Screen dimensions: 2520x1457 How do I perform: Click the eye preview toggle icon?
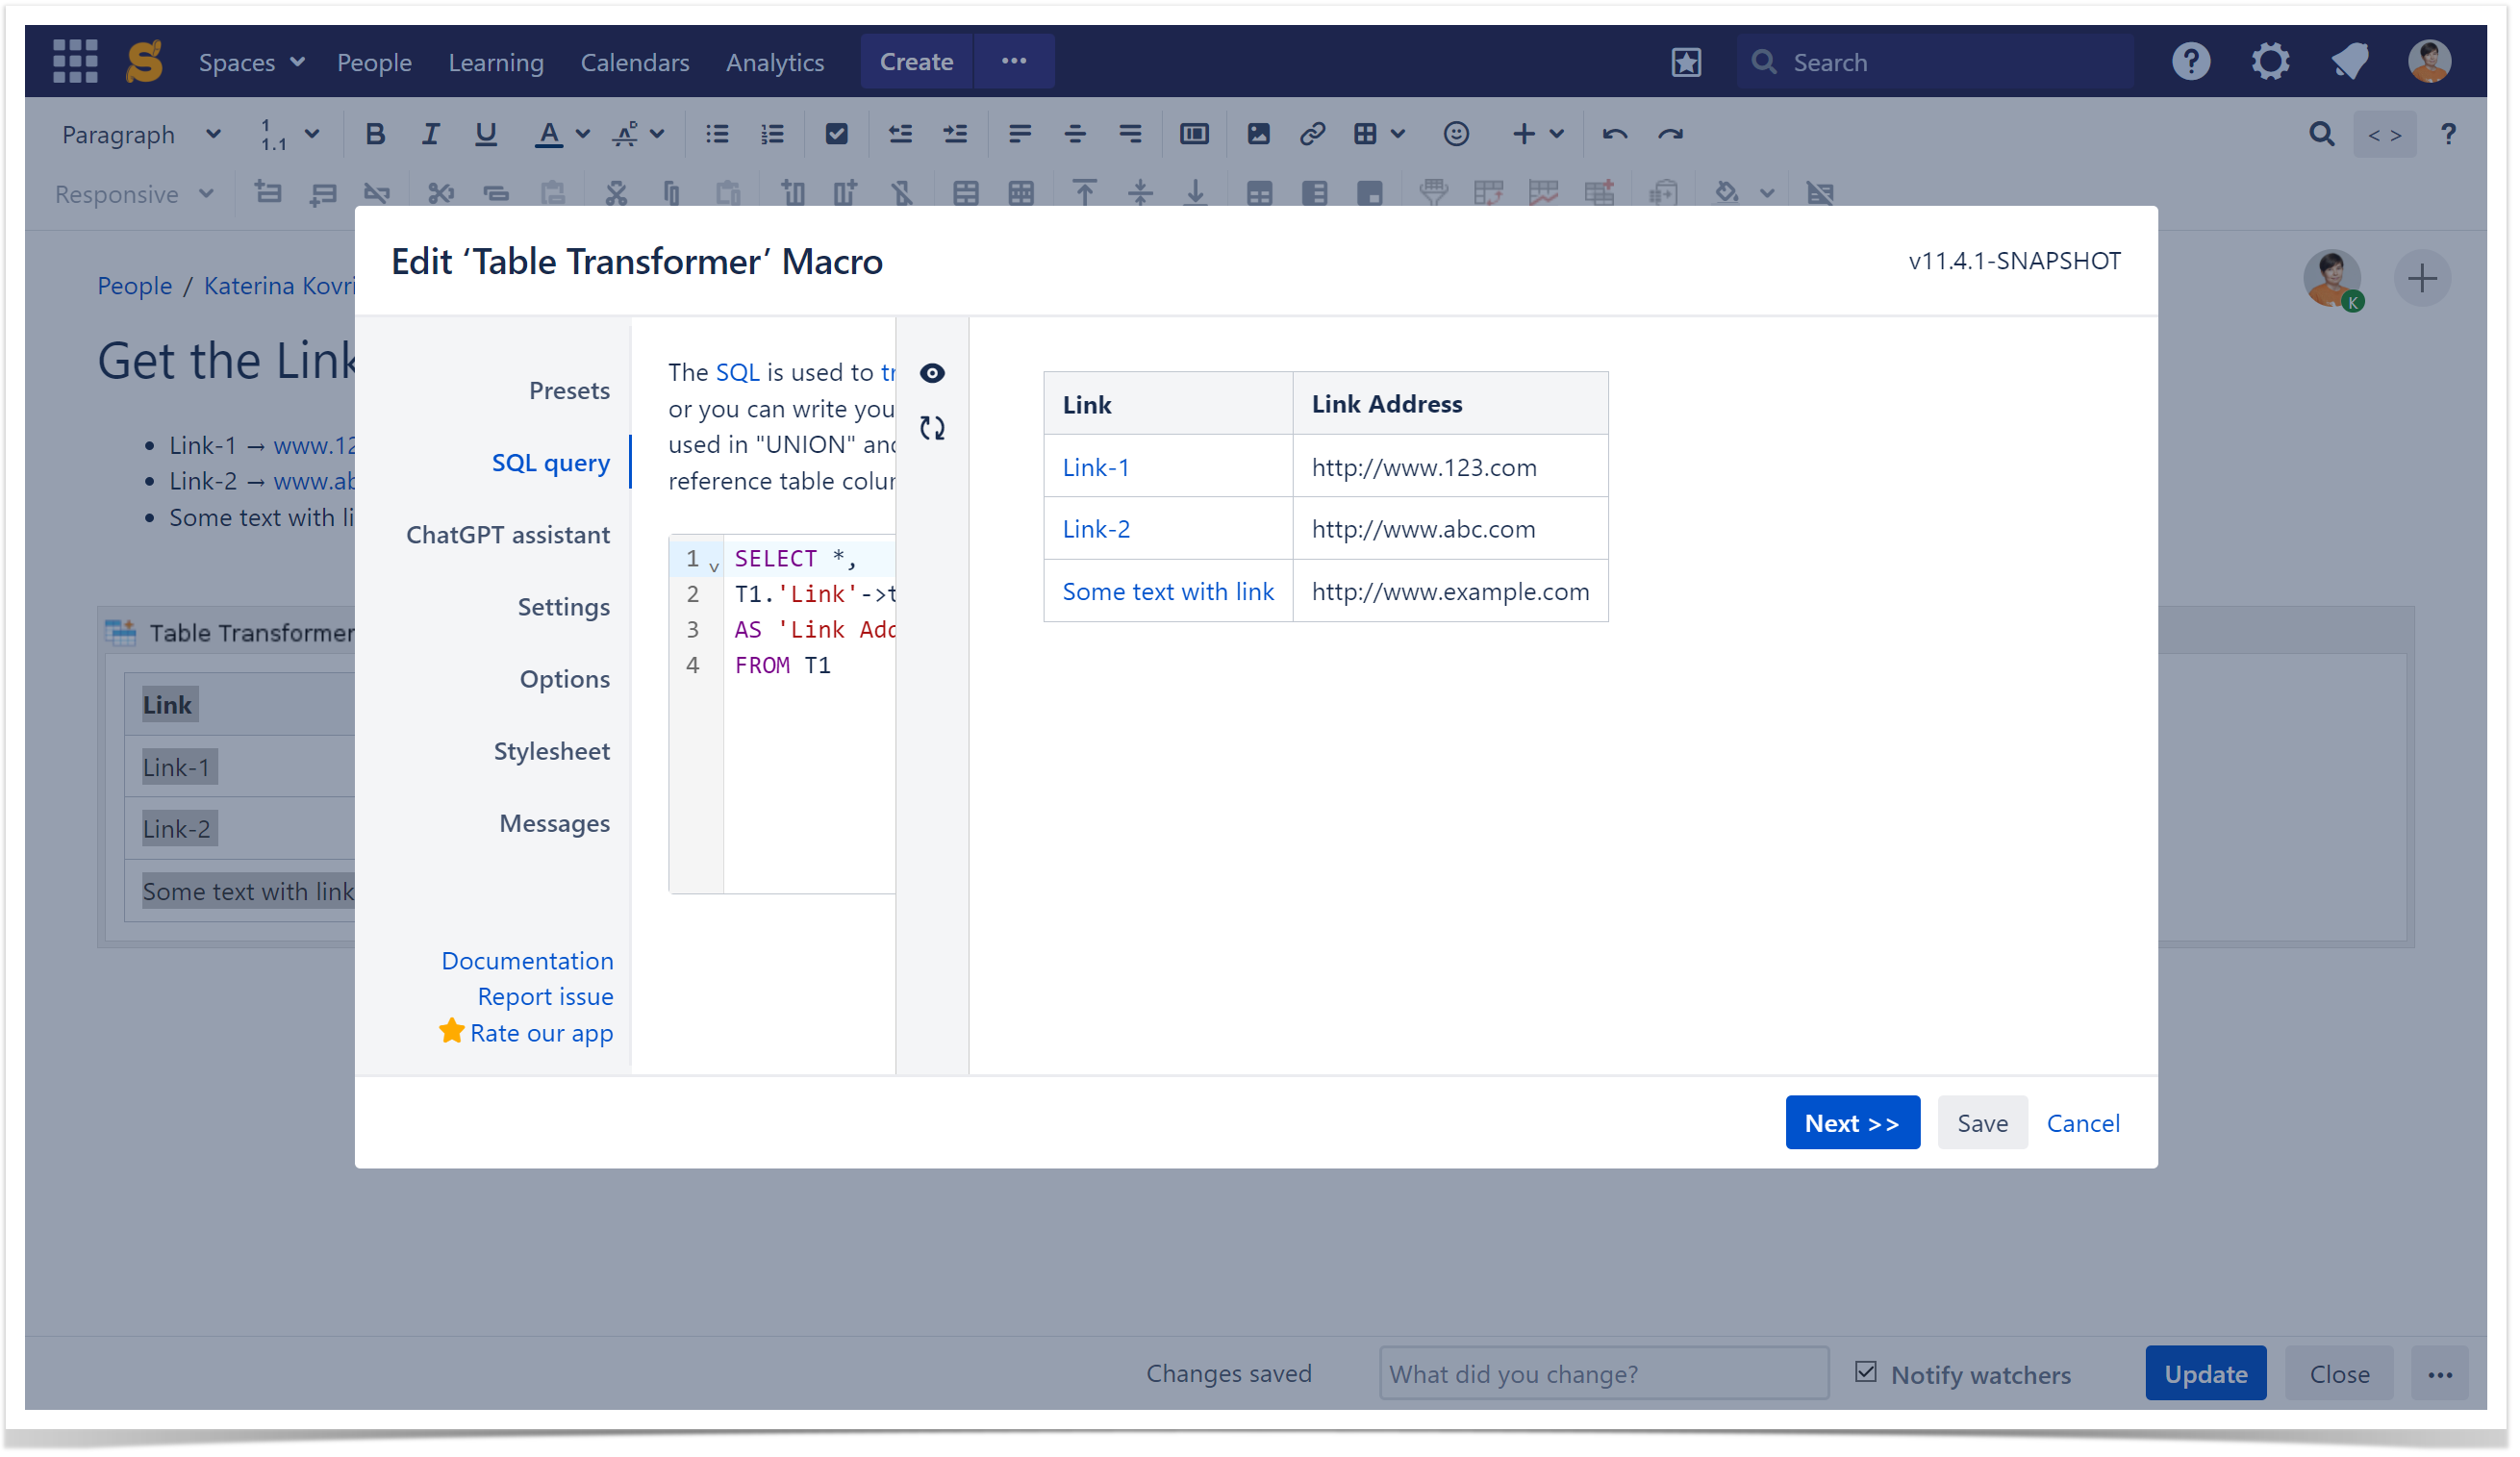click(932, 373)
